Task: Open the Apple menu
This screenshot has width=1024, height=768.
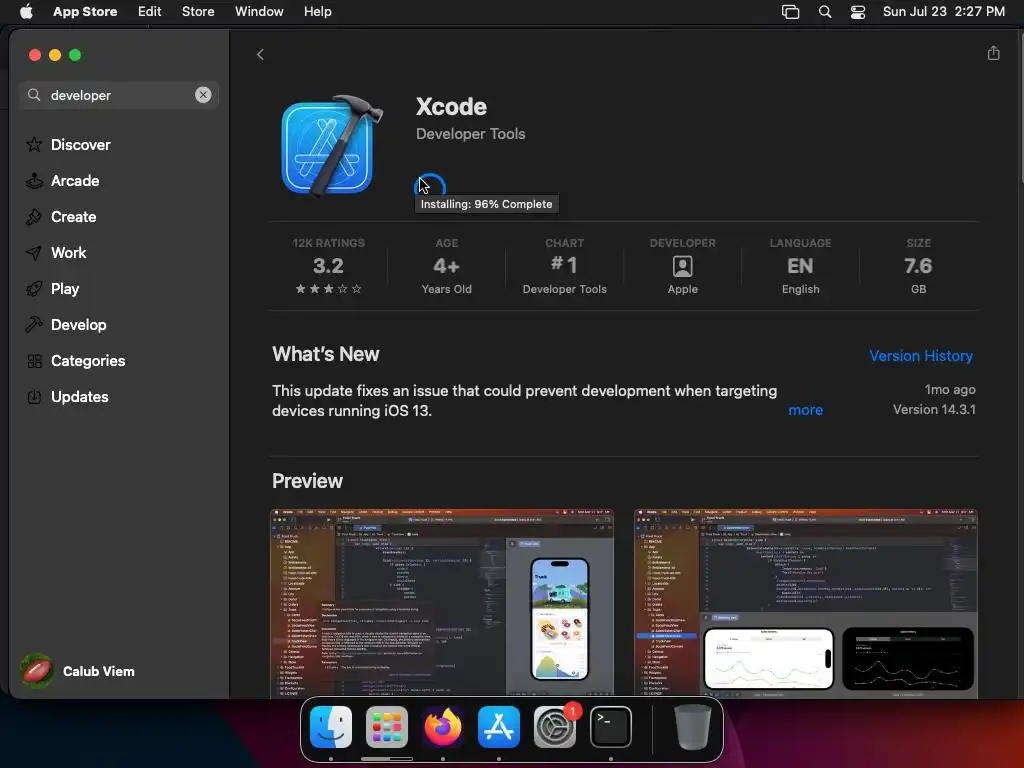Action: [26, 11]
